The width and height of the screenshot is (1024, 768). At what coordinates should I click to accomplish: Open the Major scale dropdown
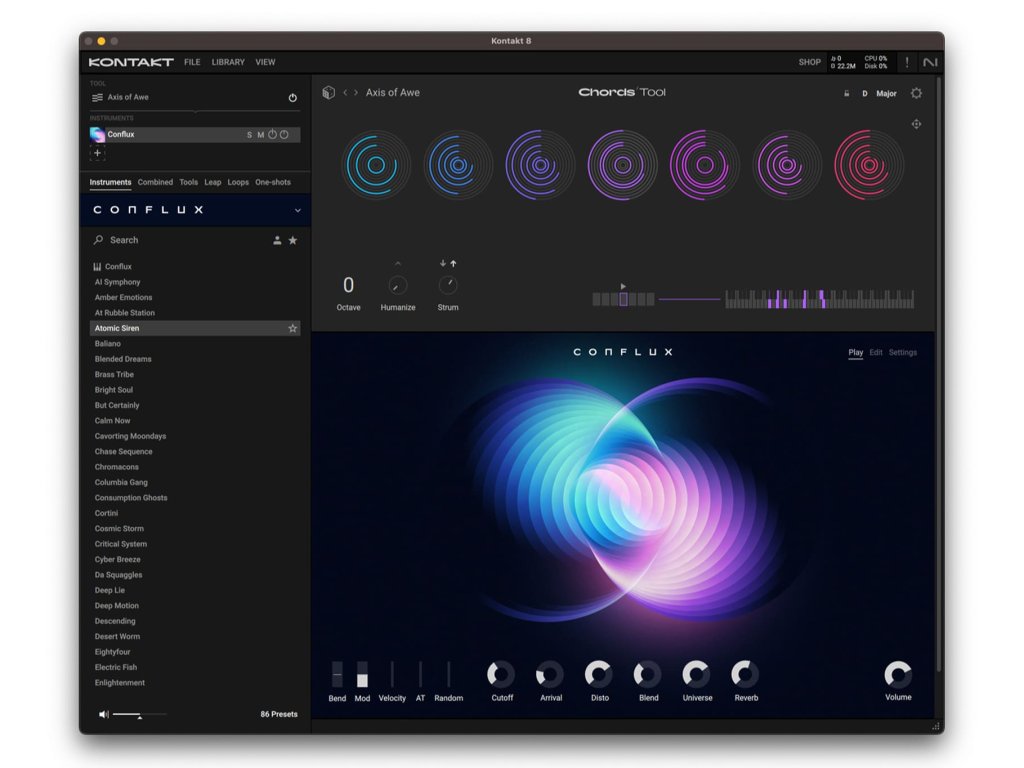tap(886, 93)
